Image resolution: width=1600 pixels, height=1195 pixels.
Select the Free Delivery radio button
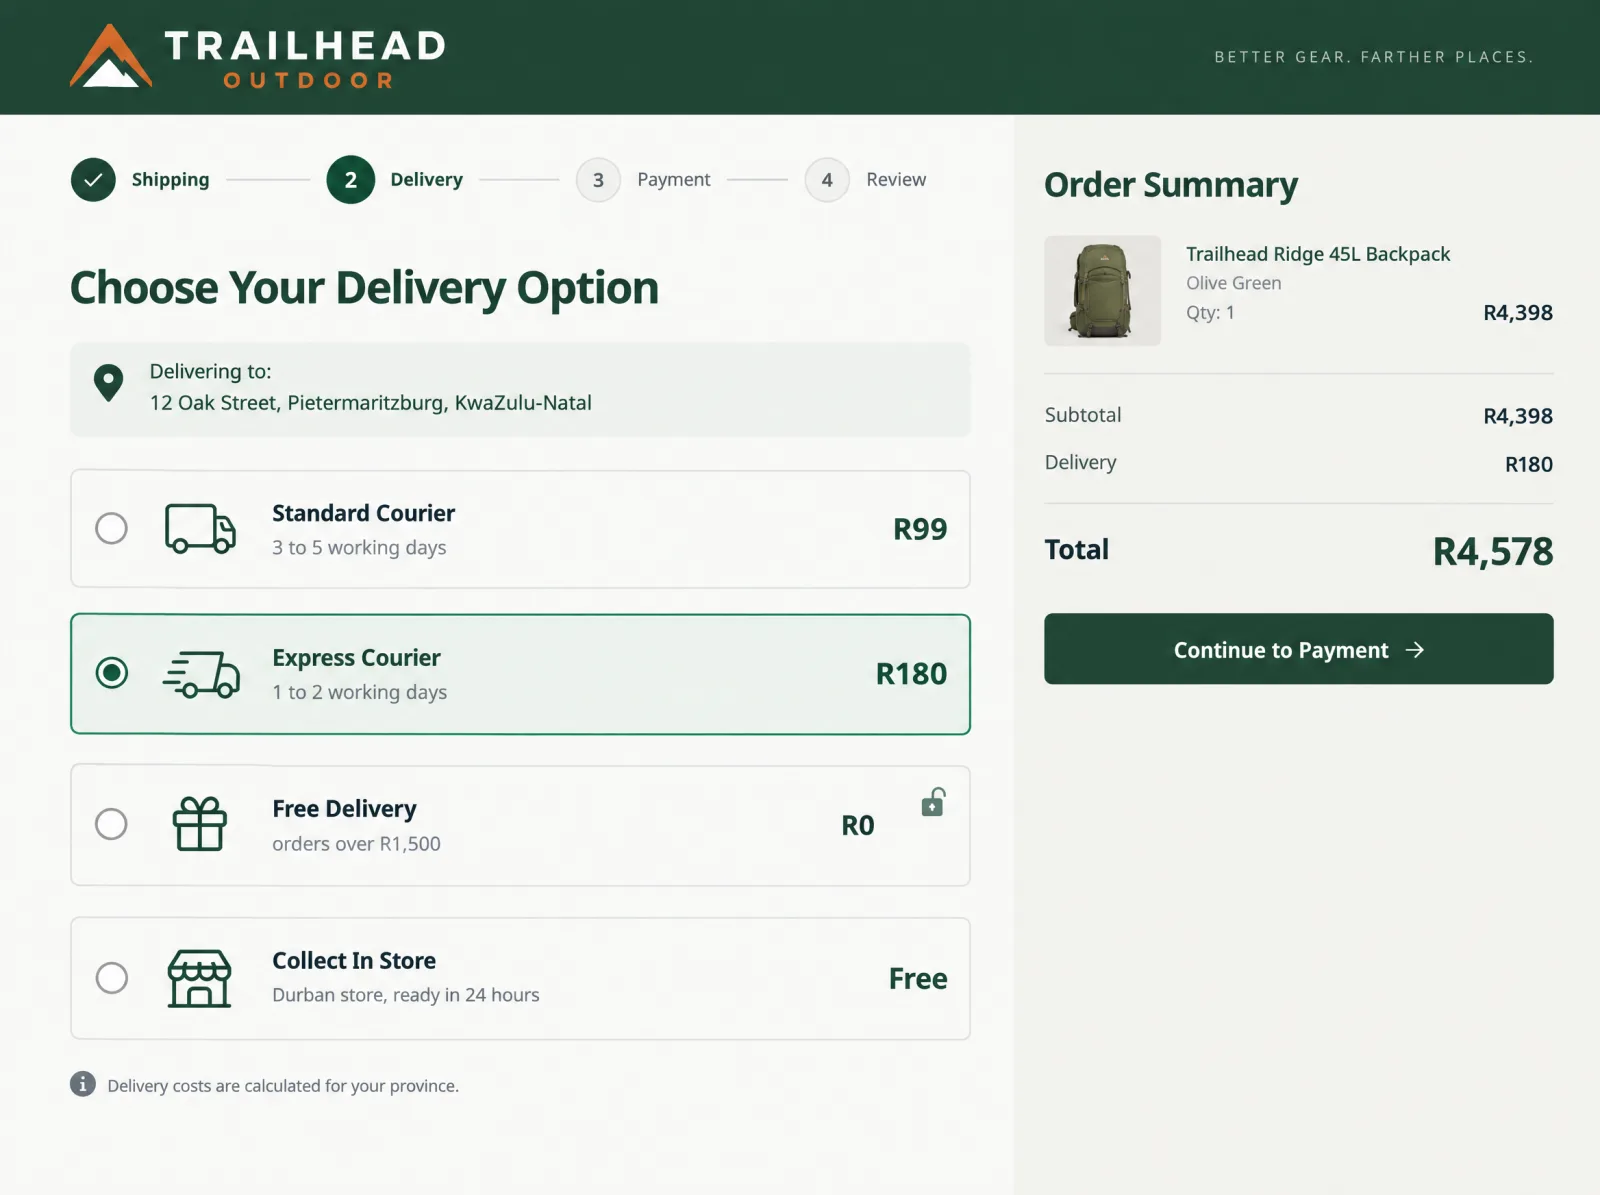(111, 824)
